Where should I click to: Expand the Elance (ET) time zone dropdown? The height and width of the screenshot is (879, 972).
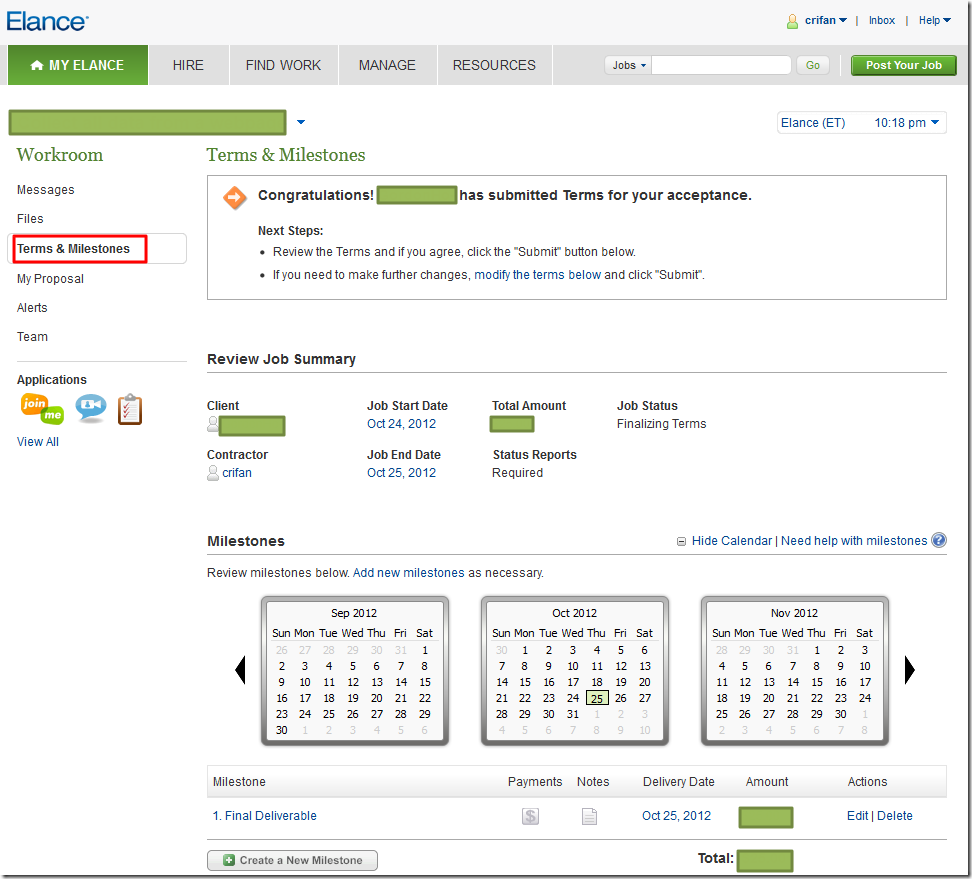tap(860, 123)
